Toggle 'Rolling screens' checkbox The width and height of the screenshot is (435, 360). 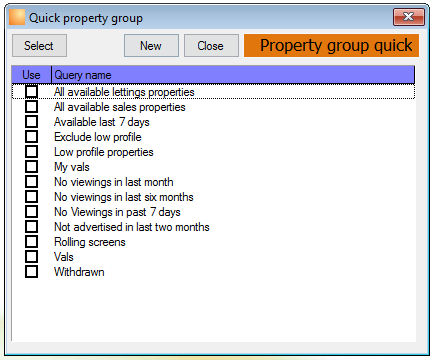coord(31,242)
